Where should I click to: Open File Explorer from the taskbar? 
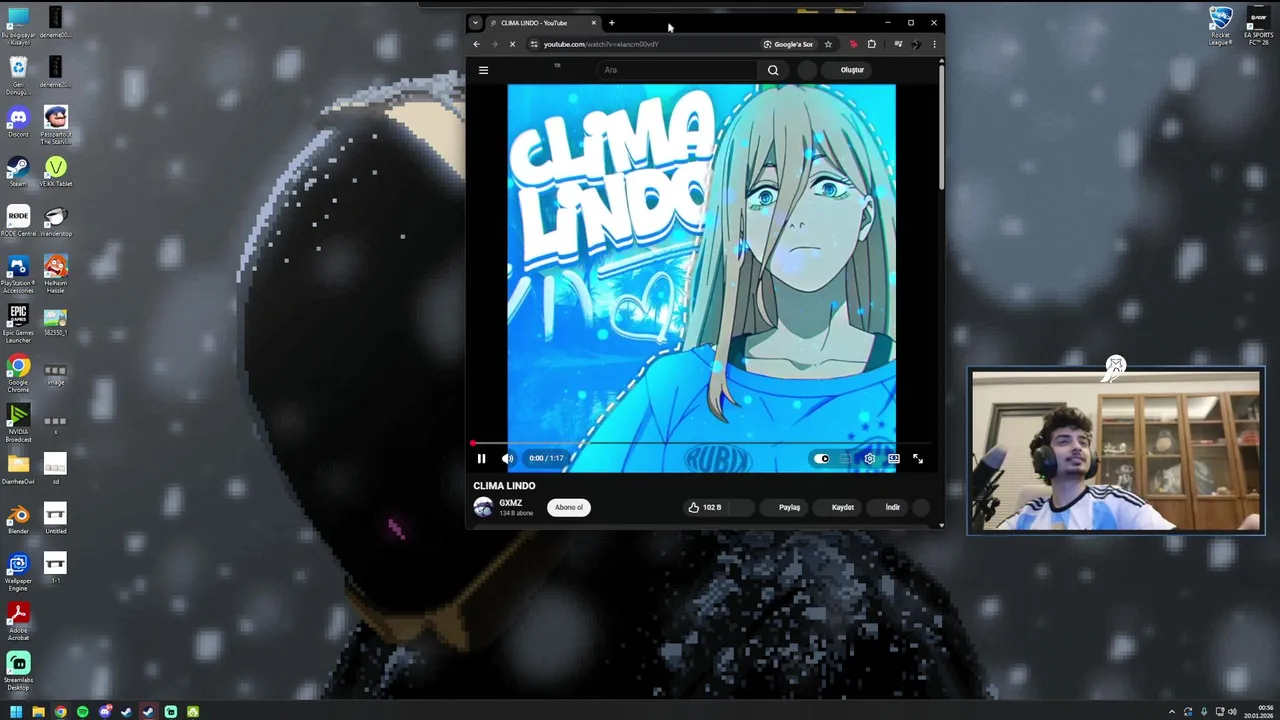38,712
